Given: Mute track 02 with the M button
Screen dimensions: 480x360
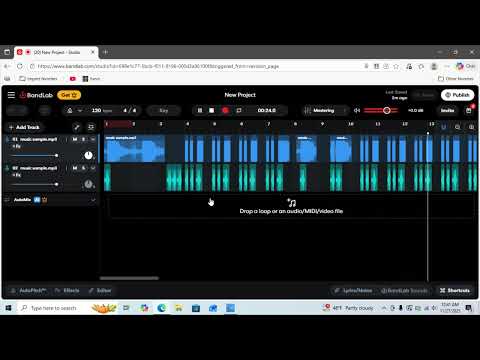Looking at the screenshot, I should (x=75, y=168).
